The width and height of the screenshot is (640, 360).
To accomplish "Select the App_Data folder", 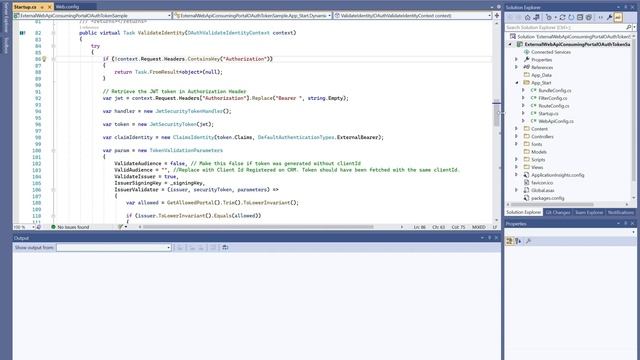I will (x=541, y=75).
